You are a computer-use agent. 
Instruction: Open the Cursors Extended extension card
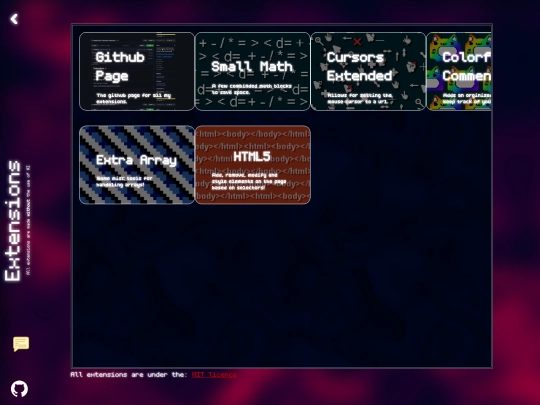(x=368, y=71)
